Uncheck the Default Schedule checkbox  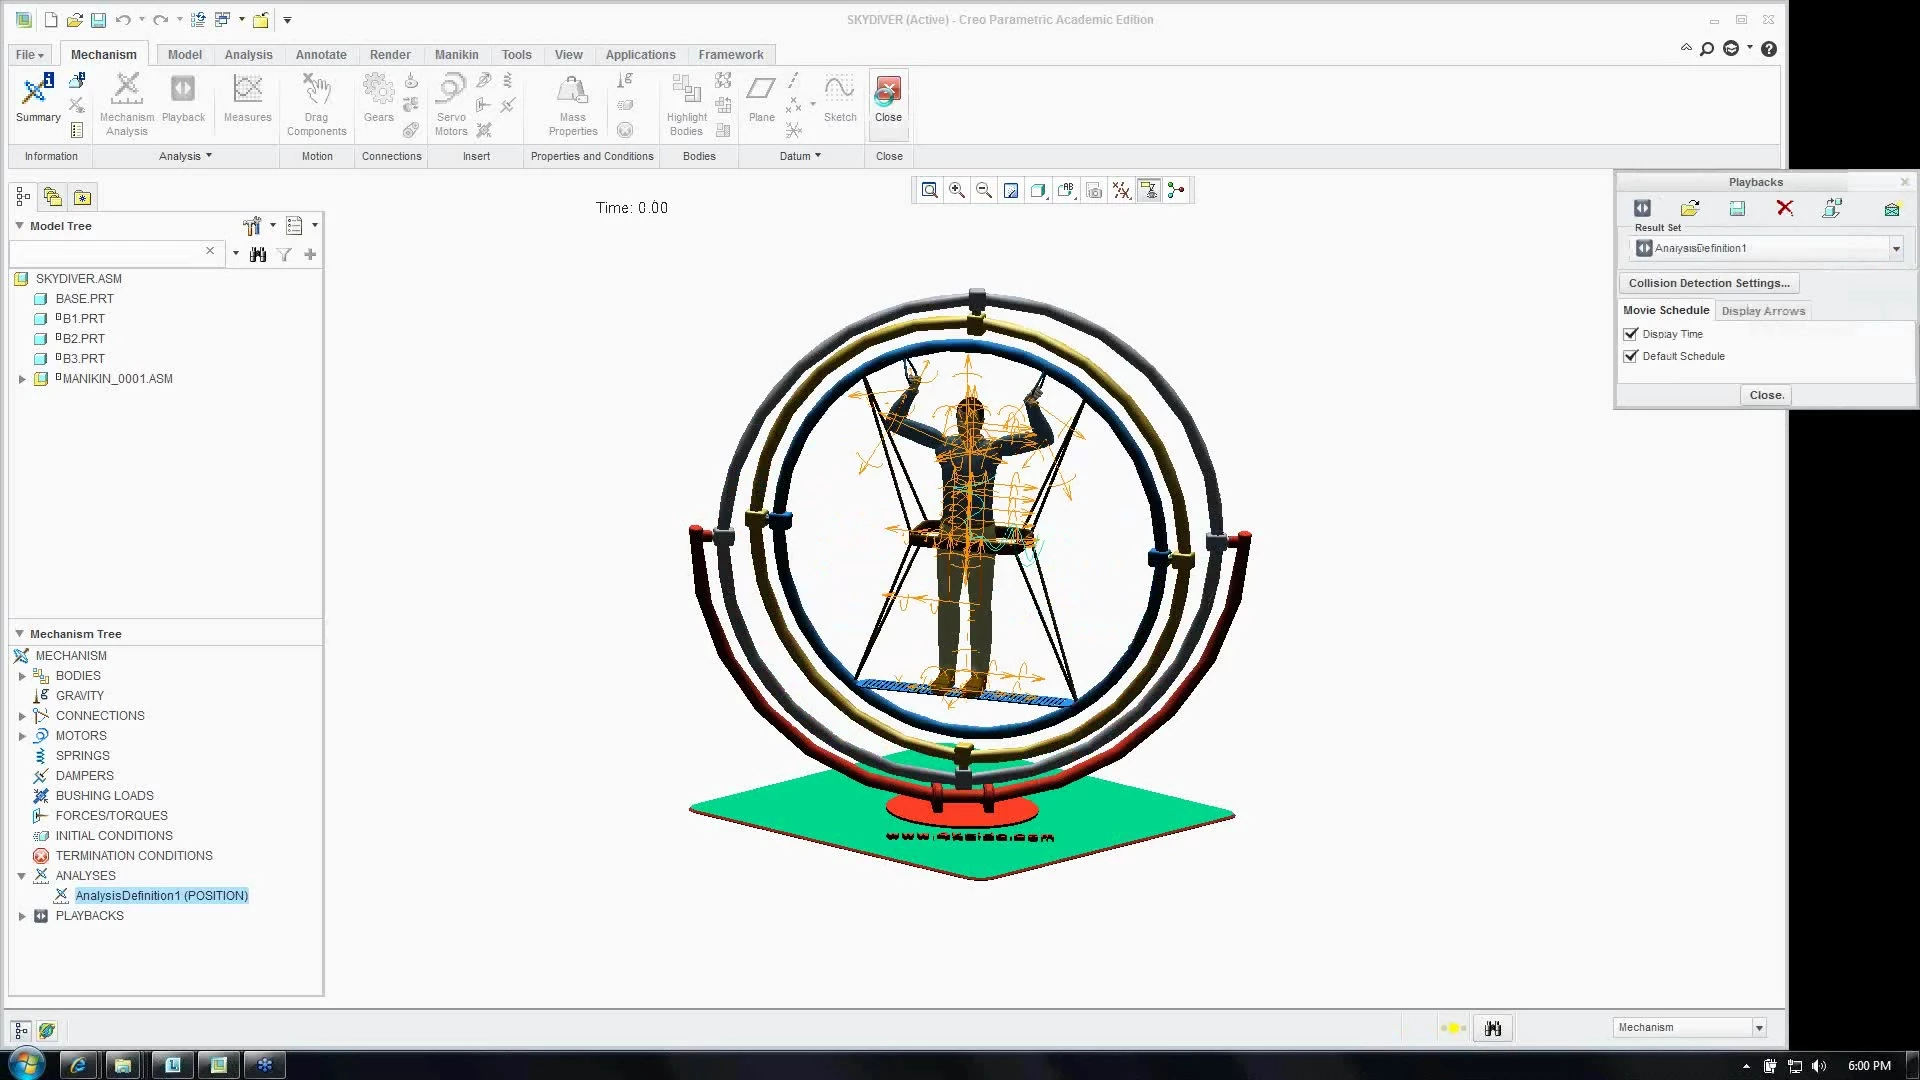click(1631, 356)
